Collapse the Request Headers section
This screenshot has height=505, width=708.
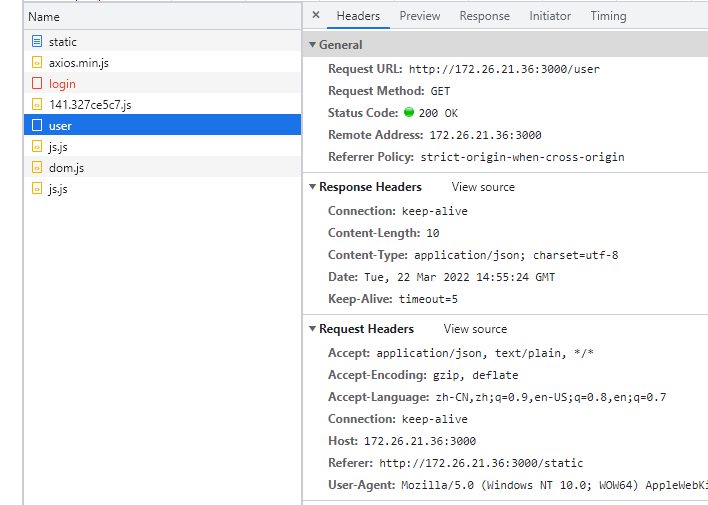[313, 329]
